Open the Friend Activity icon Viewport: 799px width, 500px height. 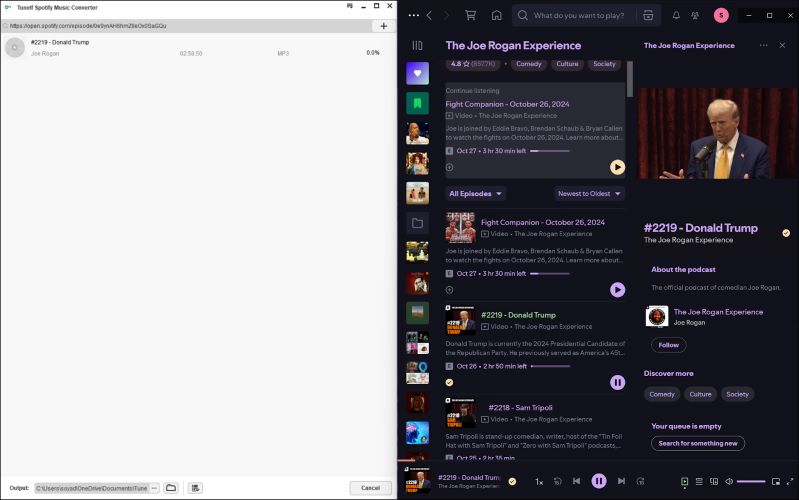695,15
